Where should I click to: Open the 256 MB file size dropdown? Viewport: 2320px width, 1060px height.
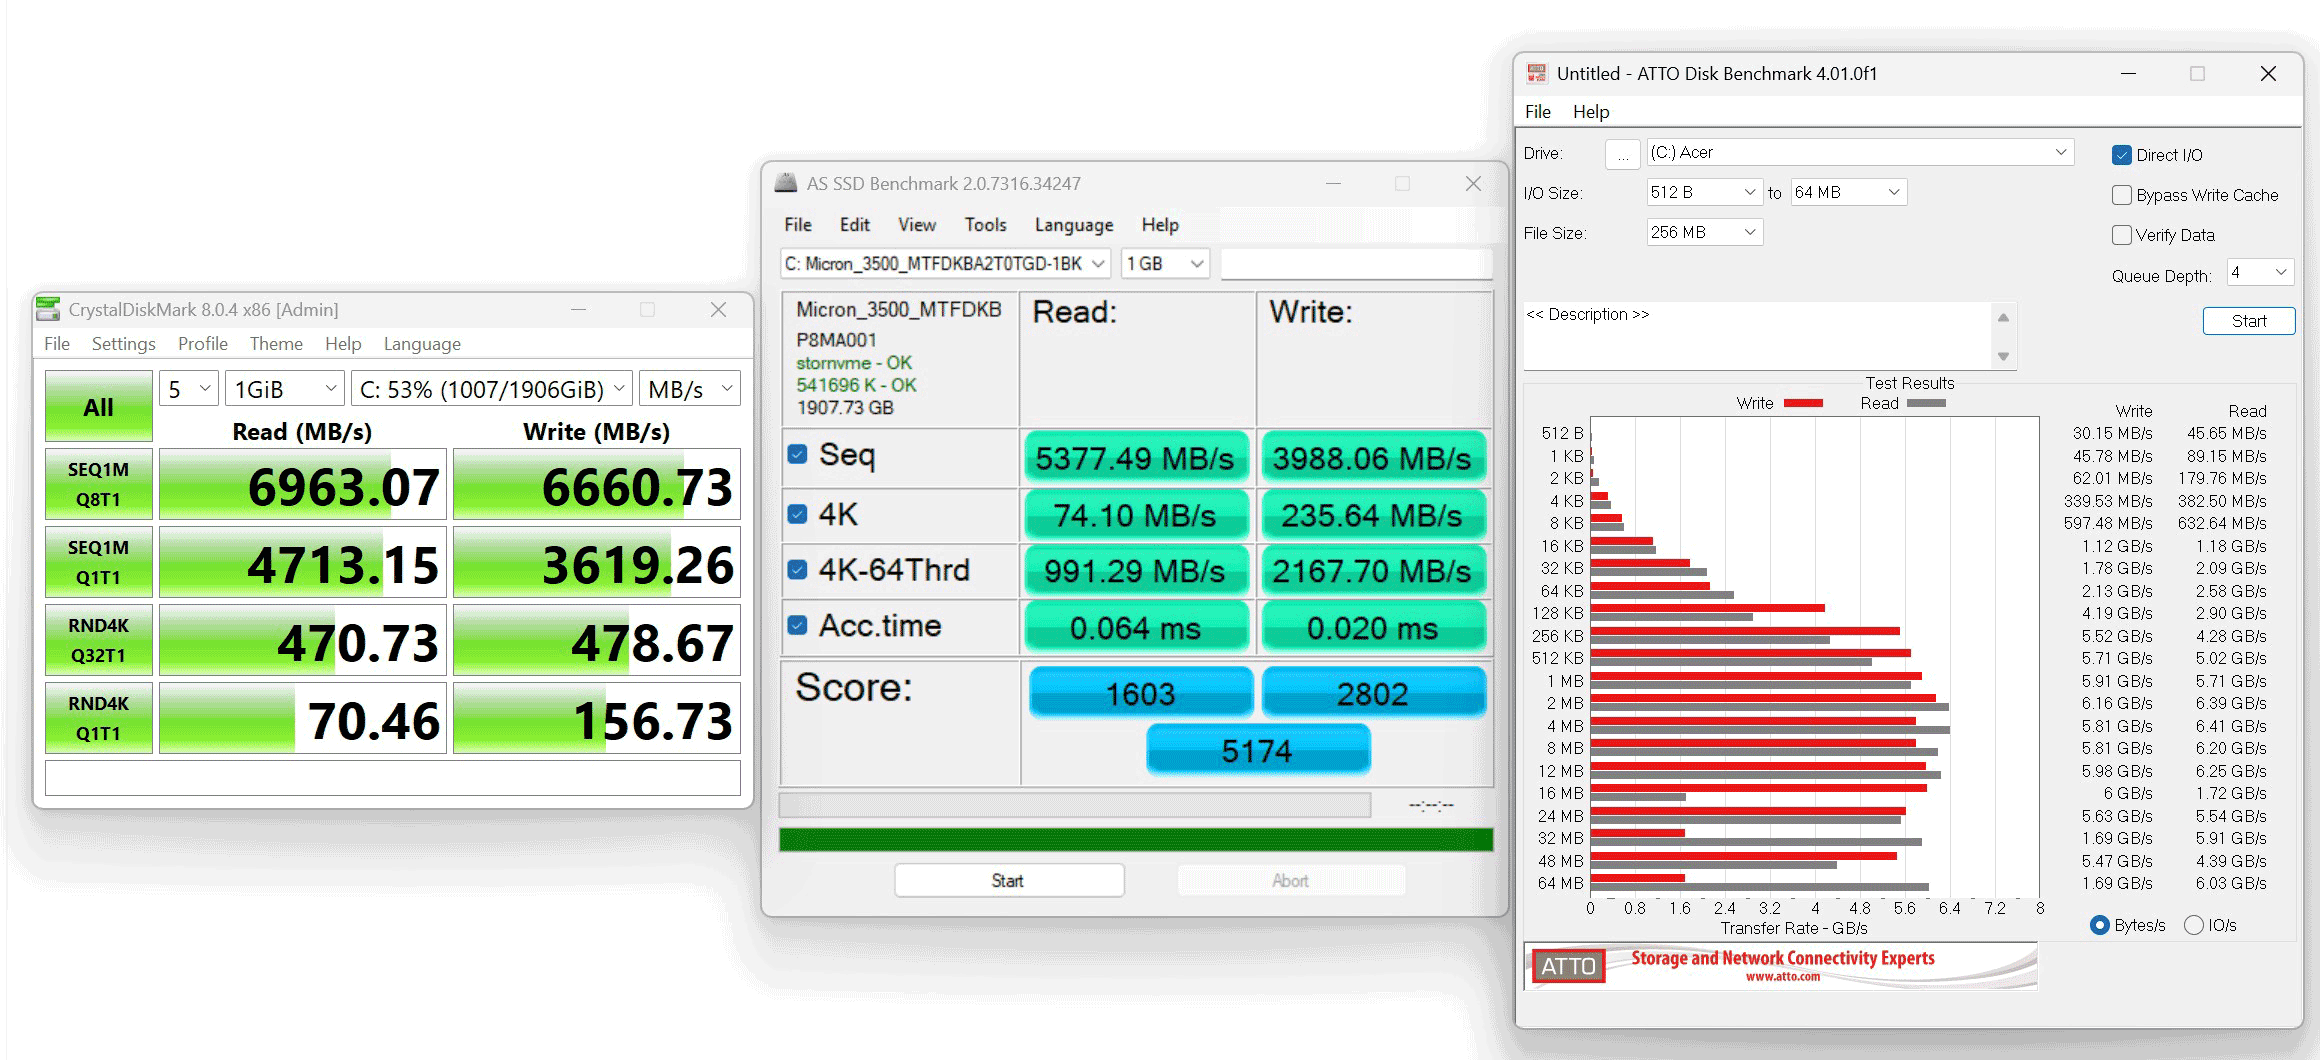click(x=1704, y=232)
